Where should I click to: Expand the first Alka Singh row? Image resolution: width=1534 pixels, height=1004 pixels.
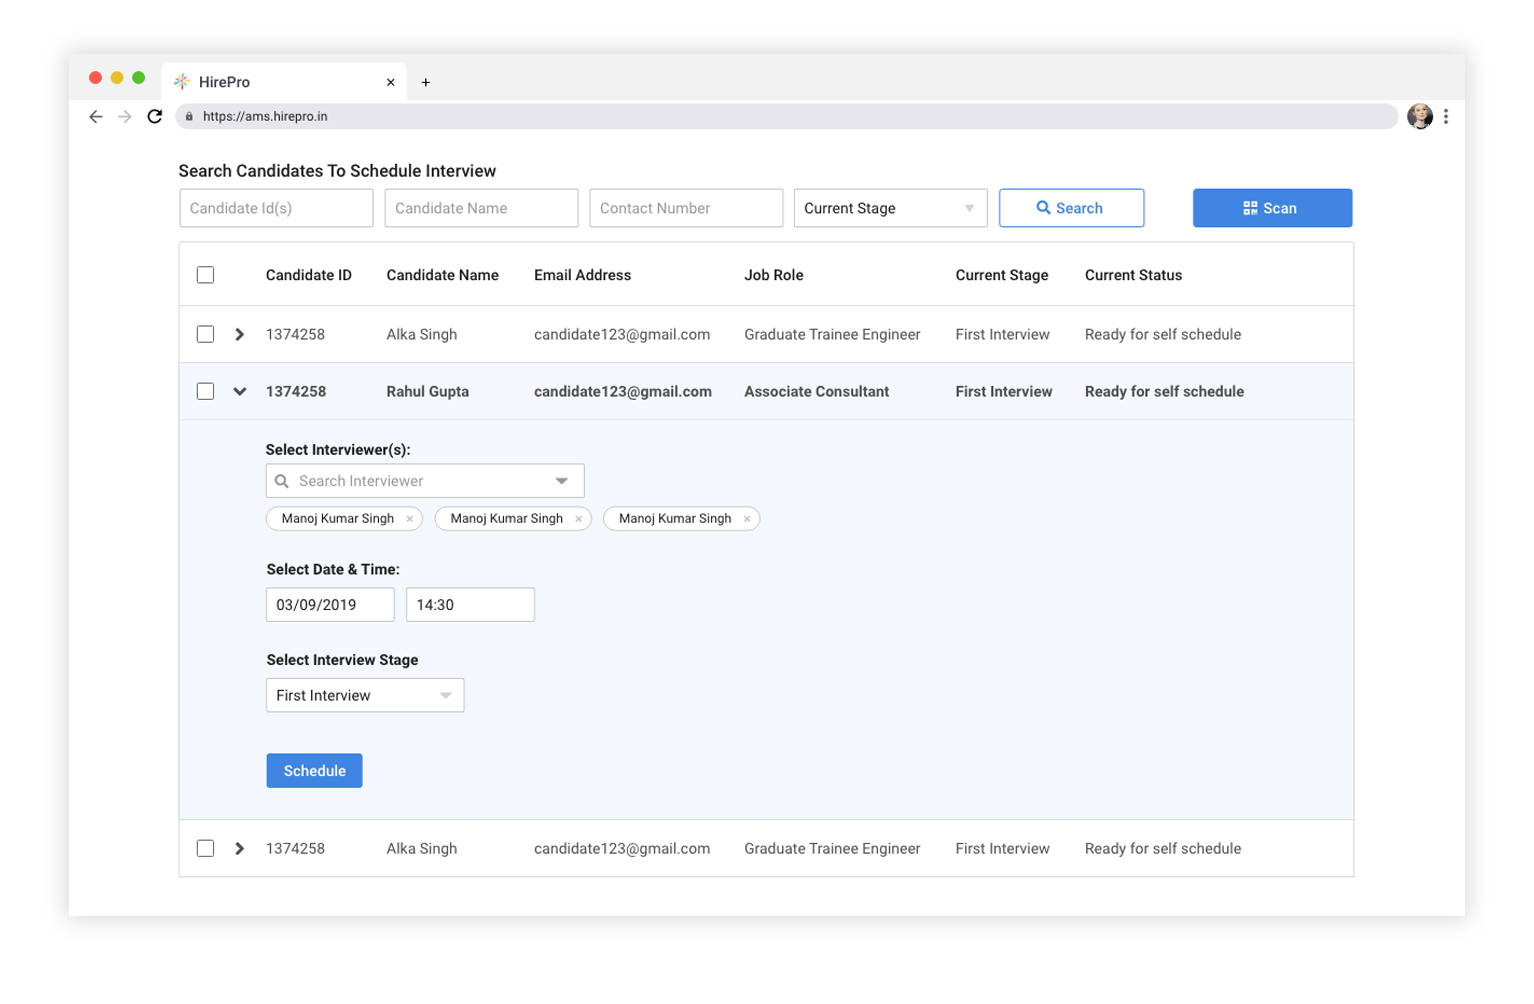pos(240,334)
